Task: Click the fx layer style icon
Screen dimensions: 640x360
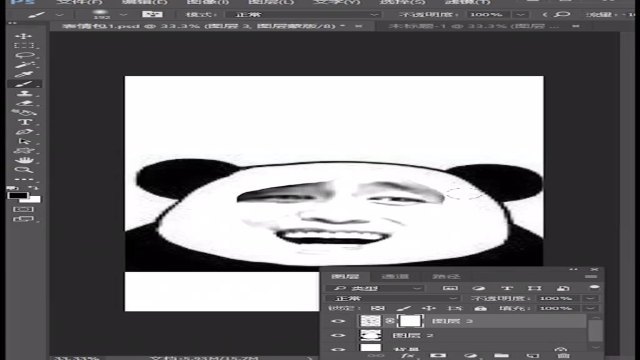Action: click(406, 356)
